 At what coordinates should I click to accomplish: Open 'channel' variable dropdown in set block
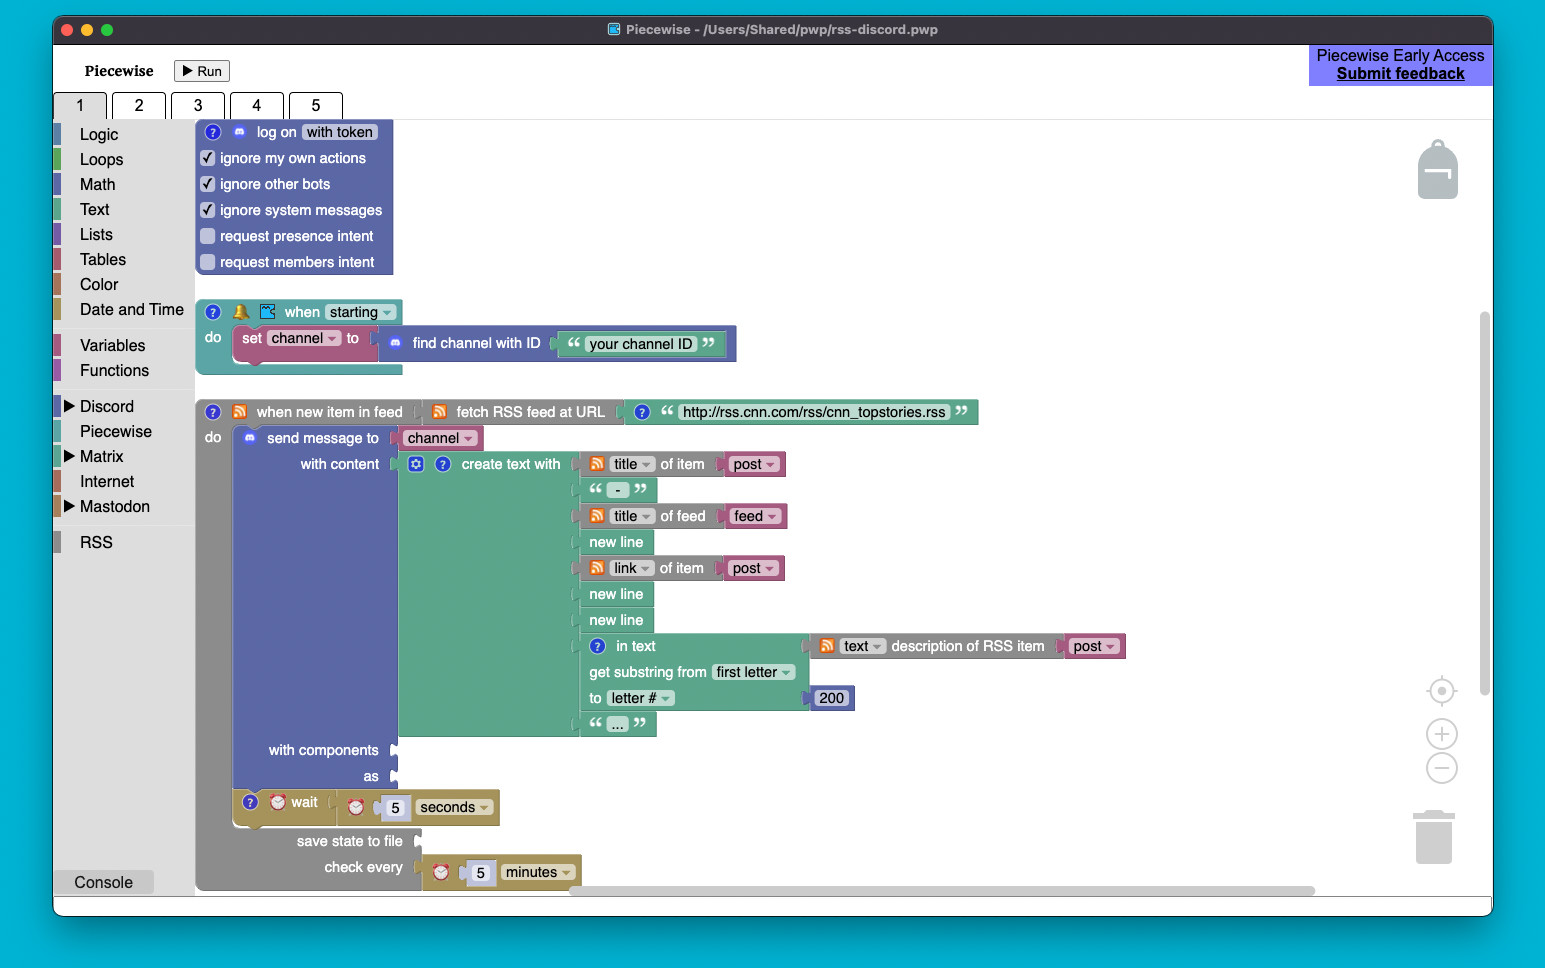point(304,338)
